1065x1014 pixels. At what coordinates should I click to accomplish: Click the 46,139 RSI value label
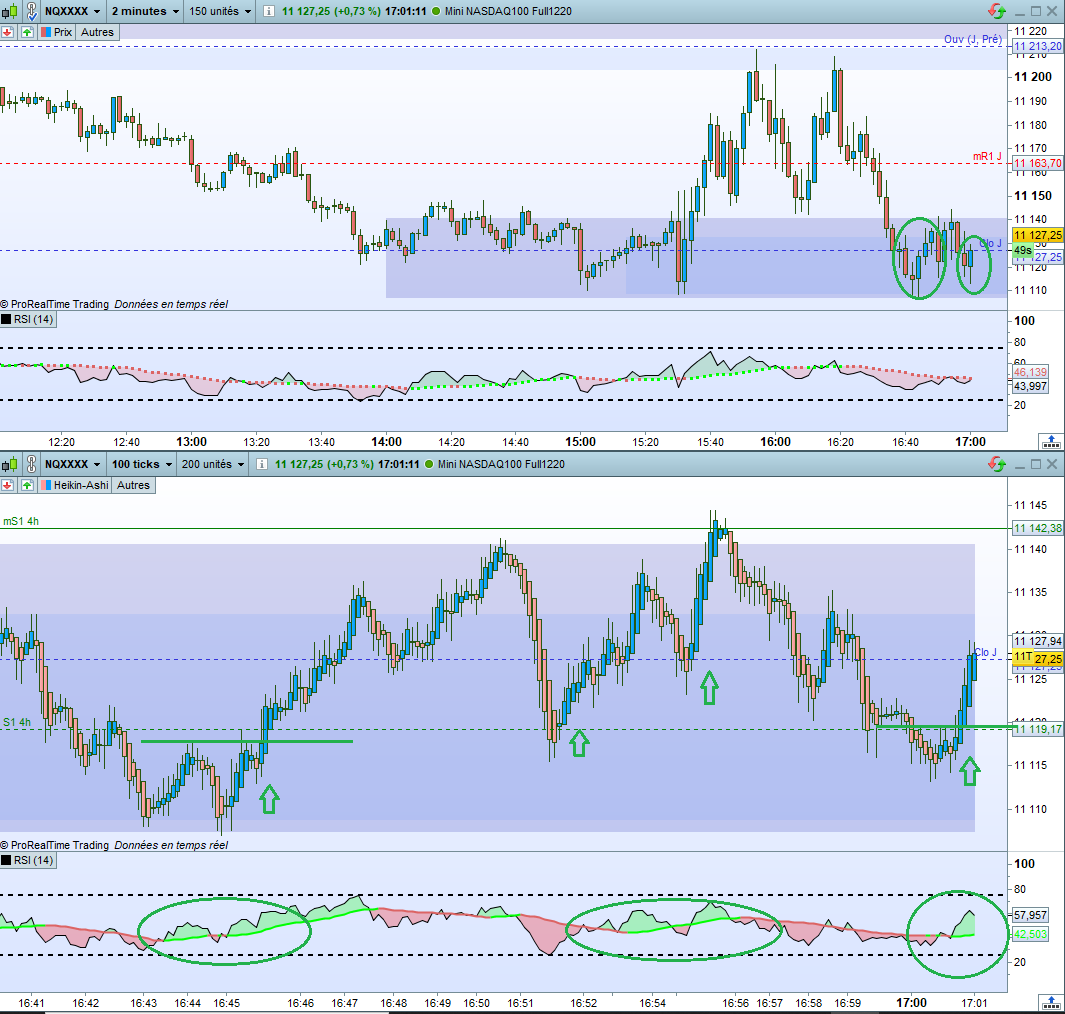click(1030, 372)
